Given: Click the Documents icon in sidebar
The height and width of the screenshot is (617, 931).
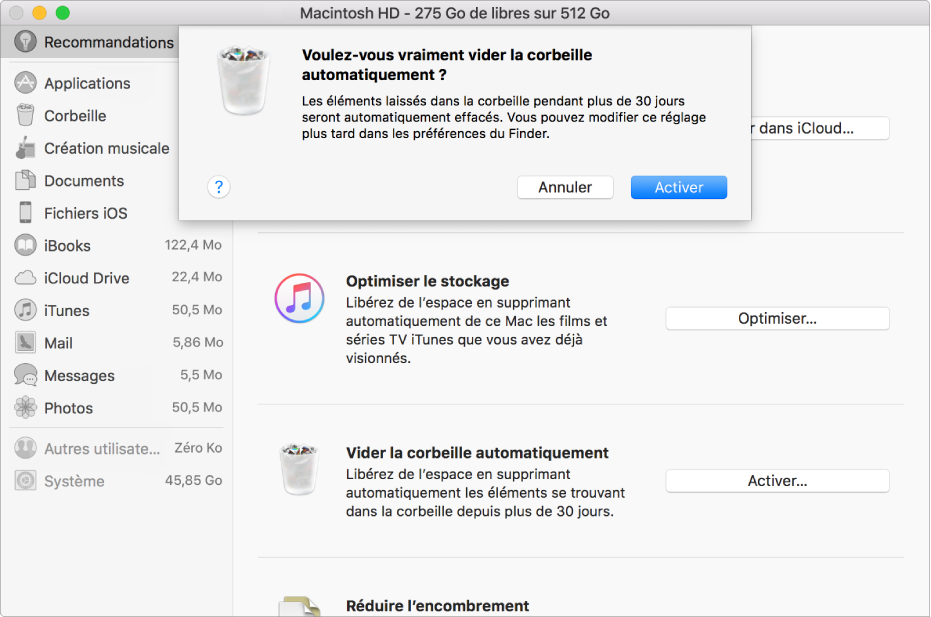Looking at the screenshot, I should [x=25, y=180].
